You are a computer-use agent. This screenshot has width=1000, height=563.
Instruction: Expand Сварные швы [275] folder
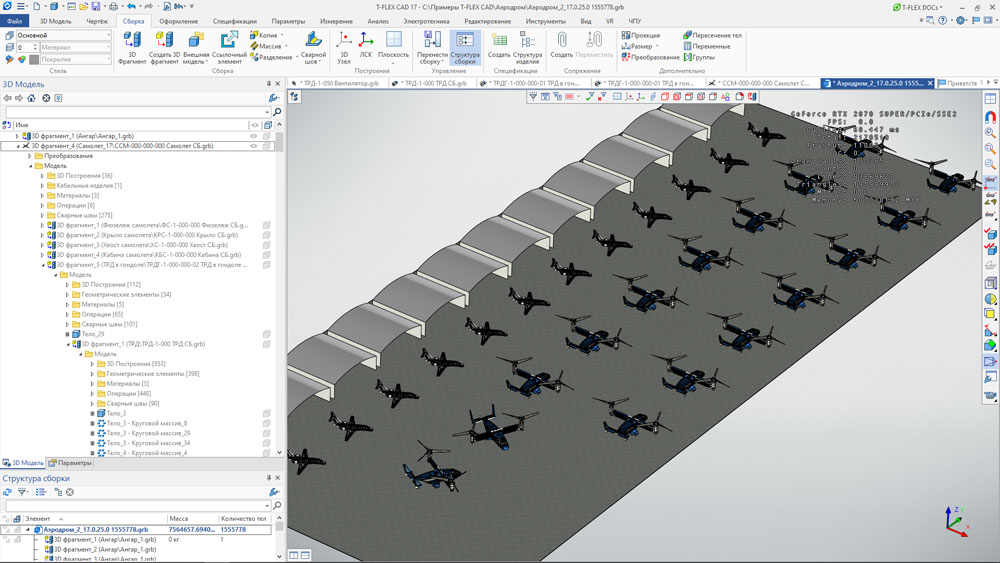(43, 216)
